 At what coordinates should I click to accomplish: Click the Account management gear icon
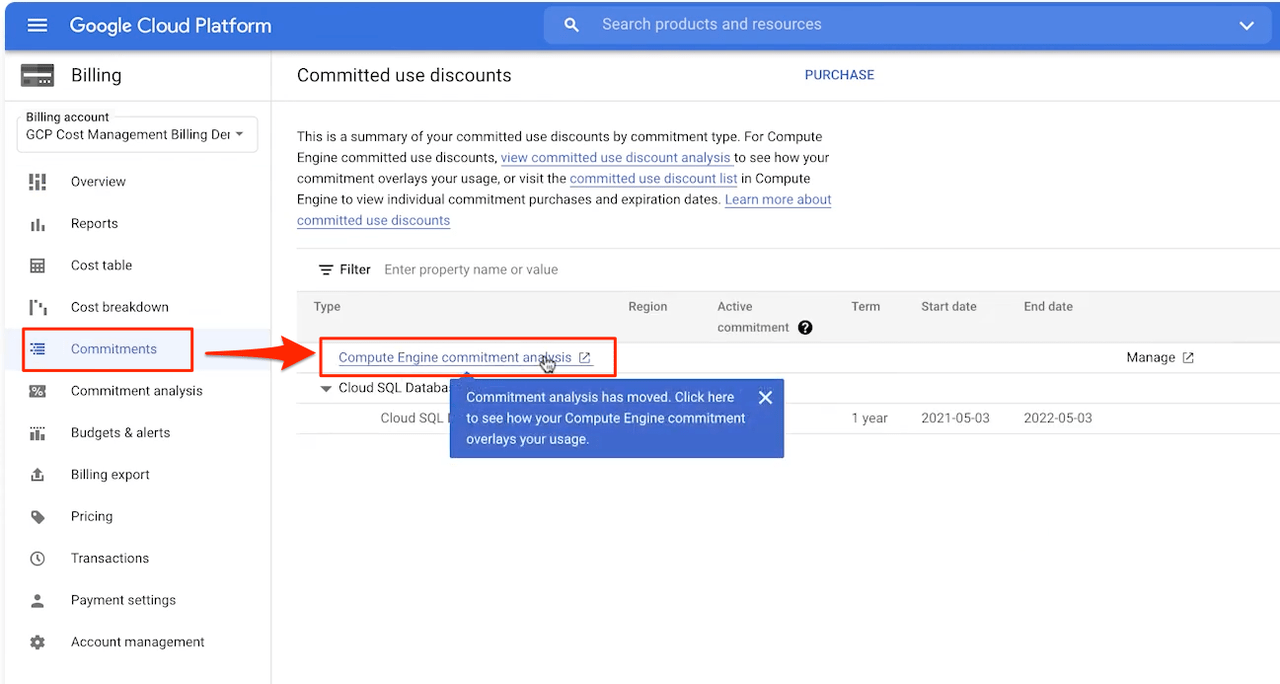[x=38, y=642]
